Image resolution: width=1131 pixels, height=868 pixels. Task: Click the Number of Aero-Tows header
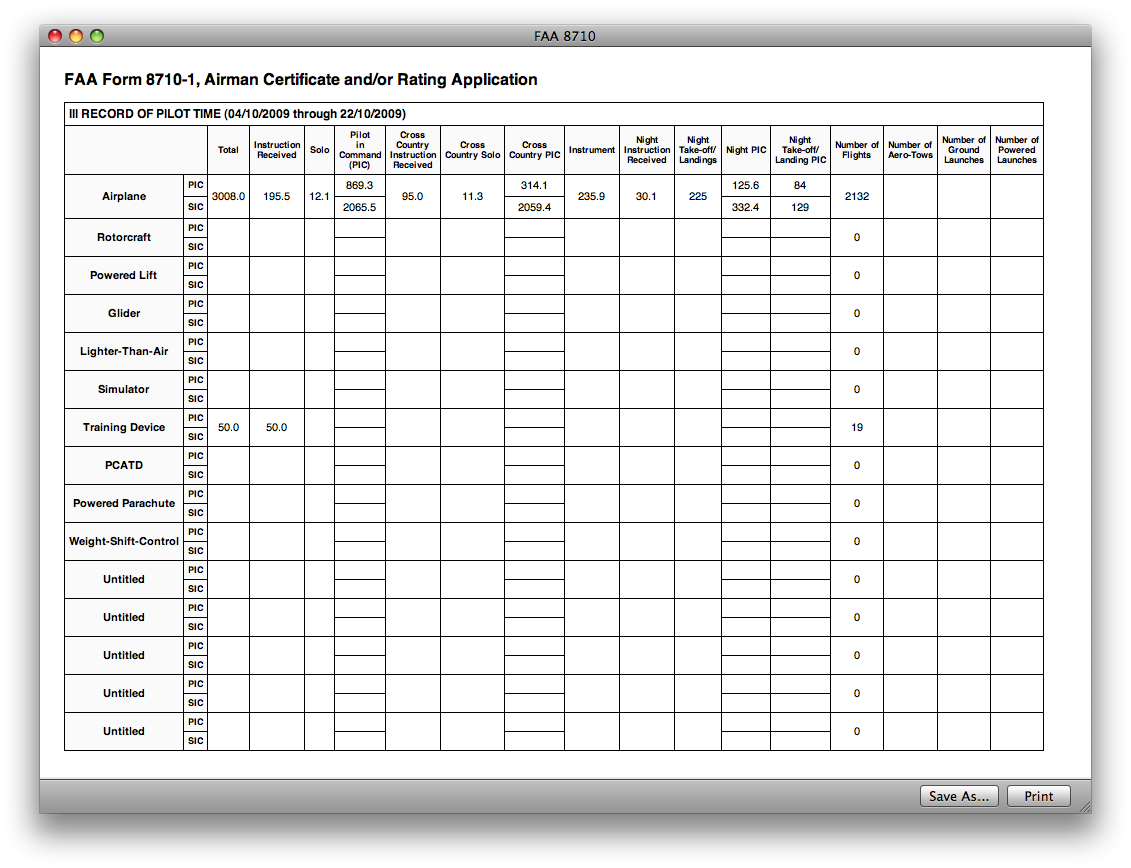[x=910, y=150]
